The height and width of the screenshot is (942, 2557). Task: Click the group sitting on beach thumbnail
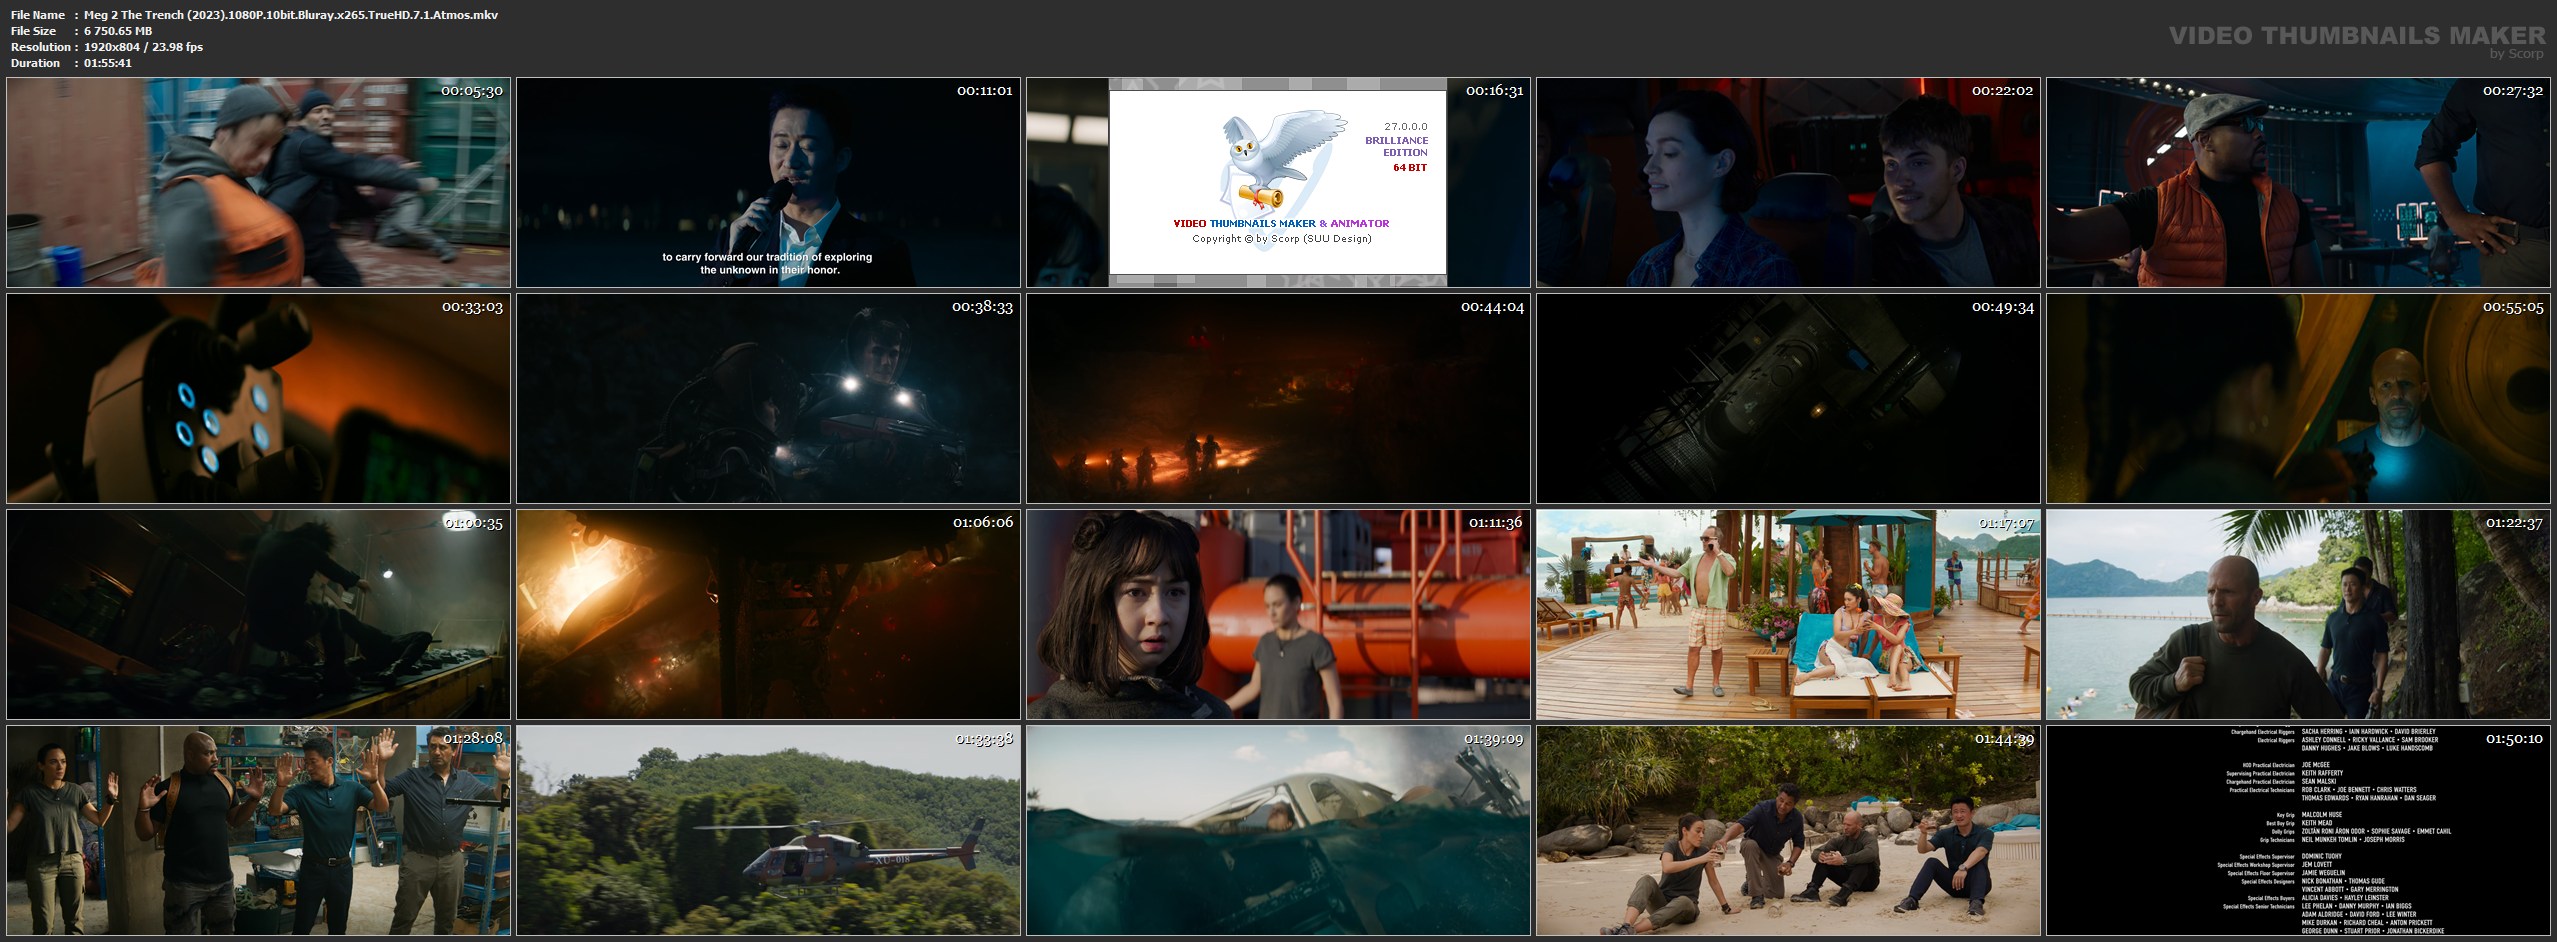(1788, 831)
